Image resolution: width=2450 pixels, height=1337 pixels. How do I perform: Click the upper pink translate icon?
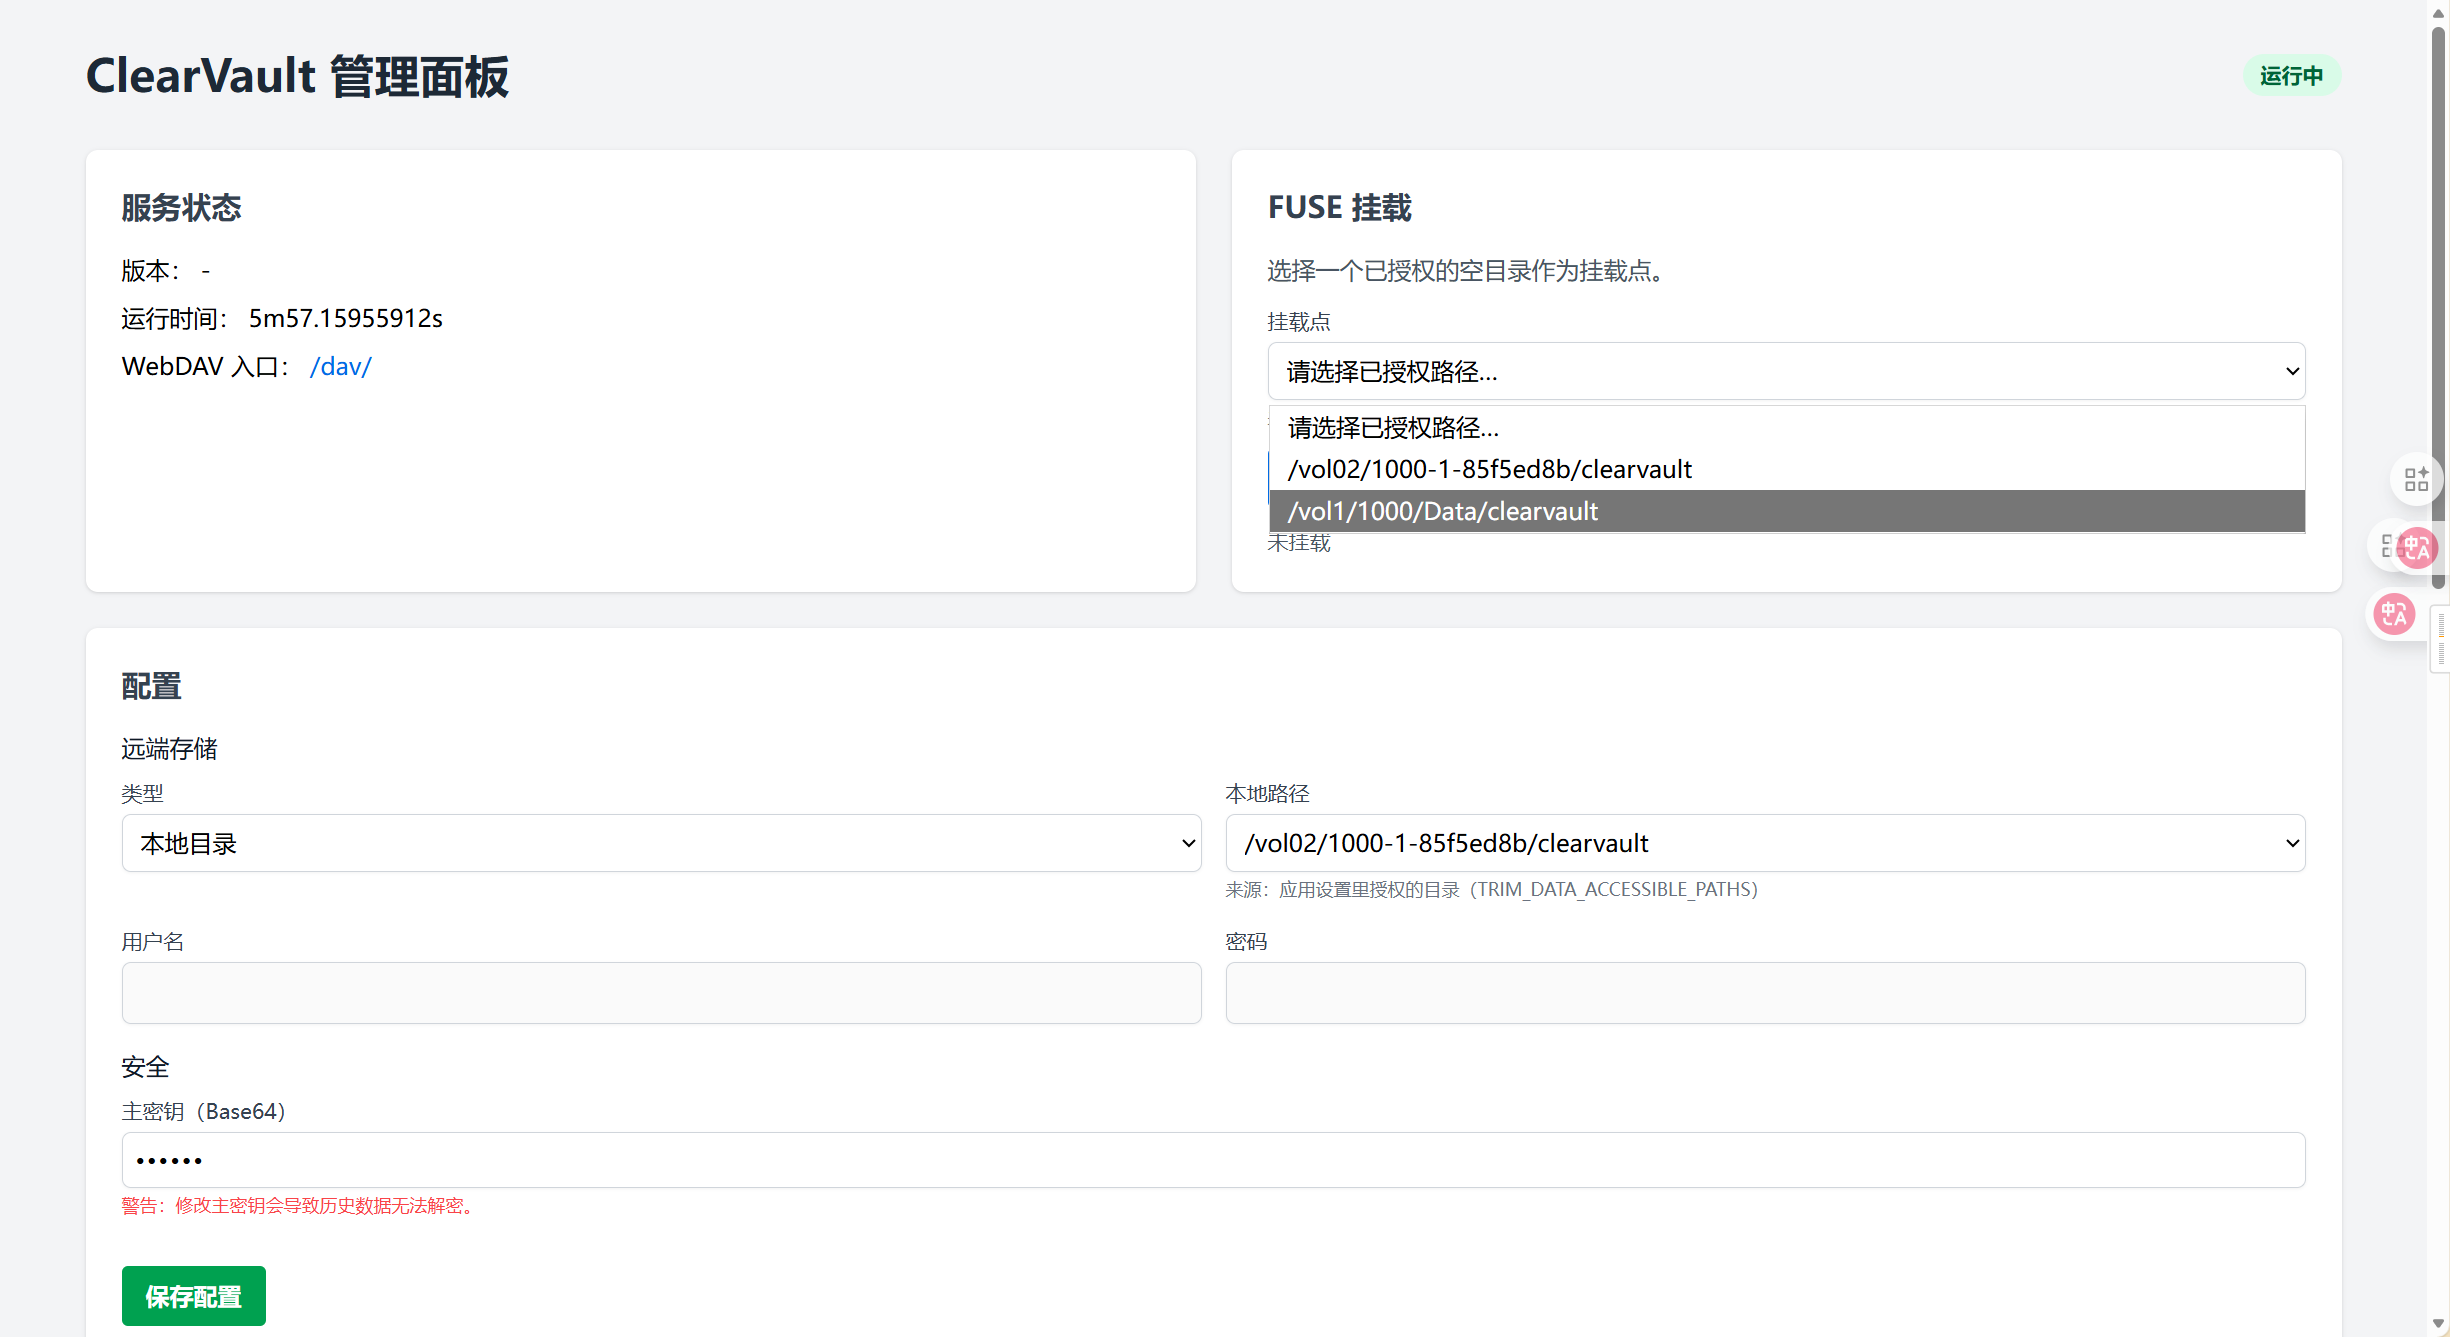2417,547
